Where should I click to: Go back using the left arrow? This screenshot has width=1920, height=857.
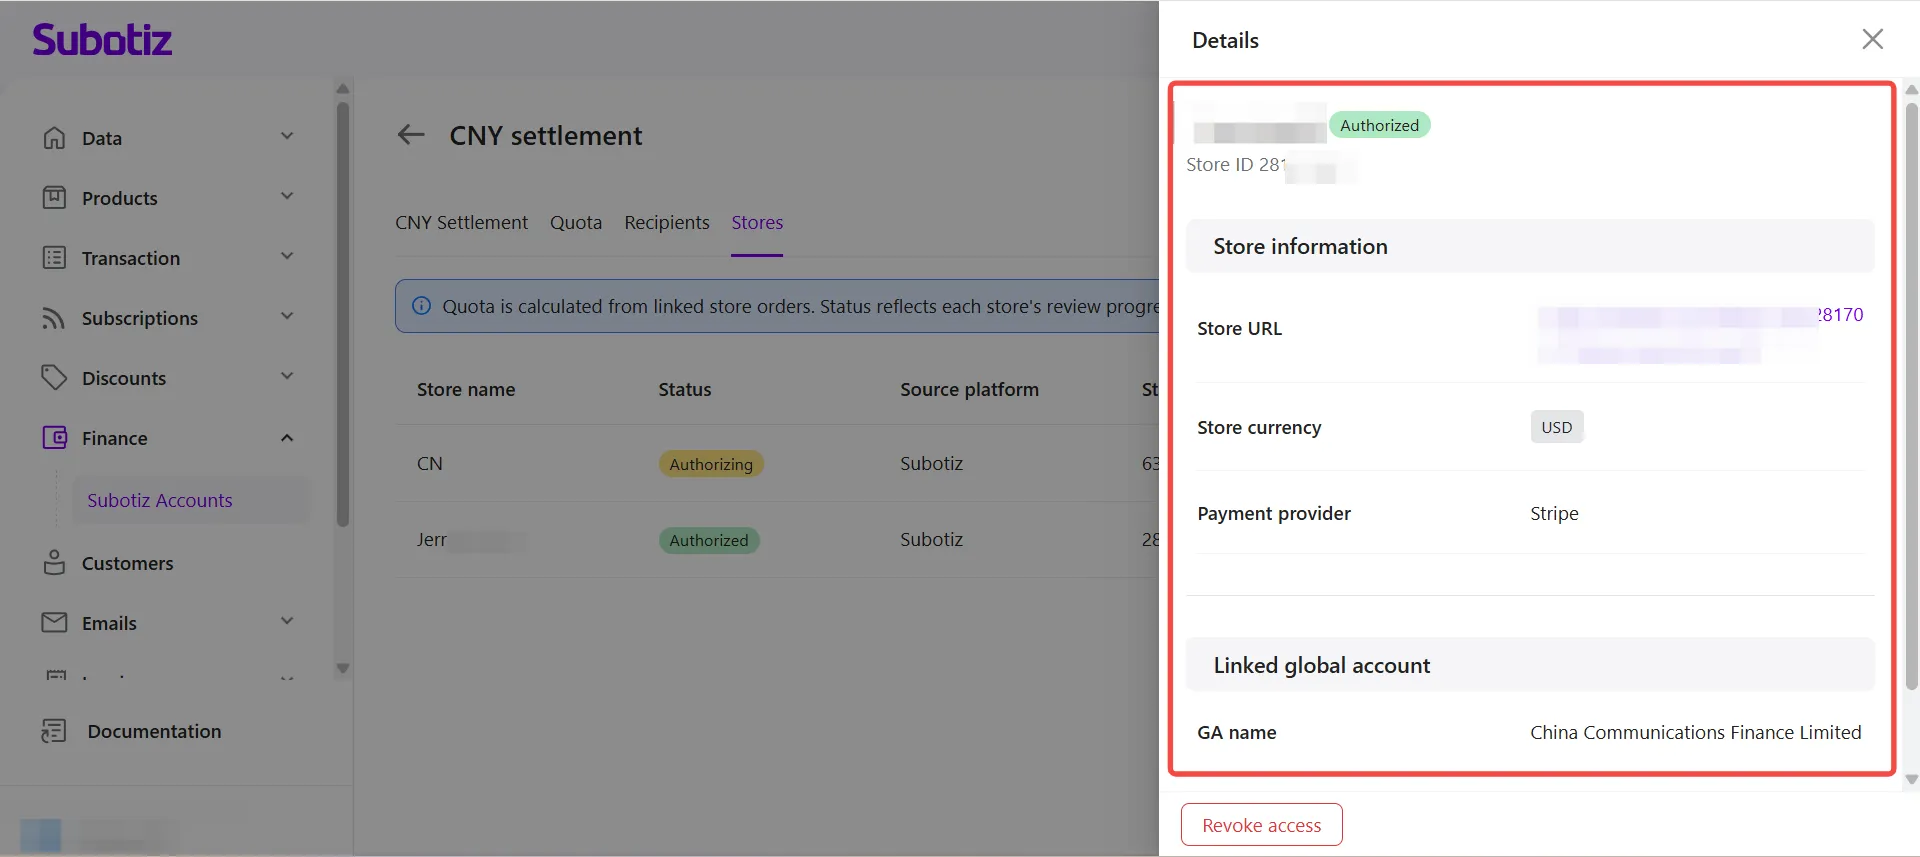click(411, 135)
